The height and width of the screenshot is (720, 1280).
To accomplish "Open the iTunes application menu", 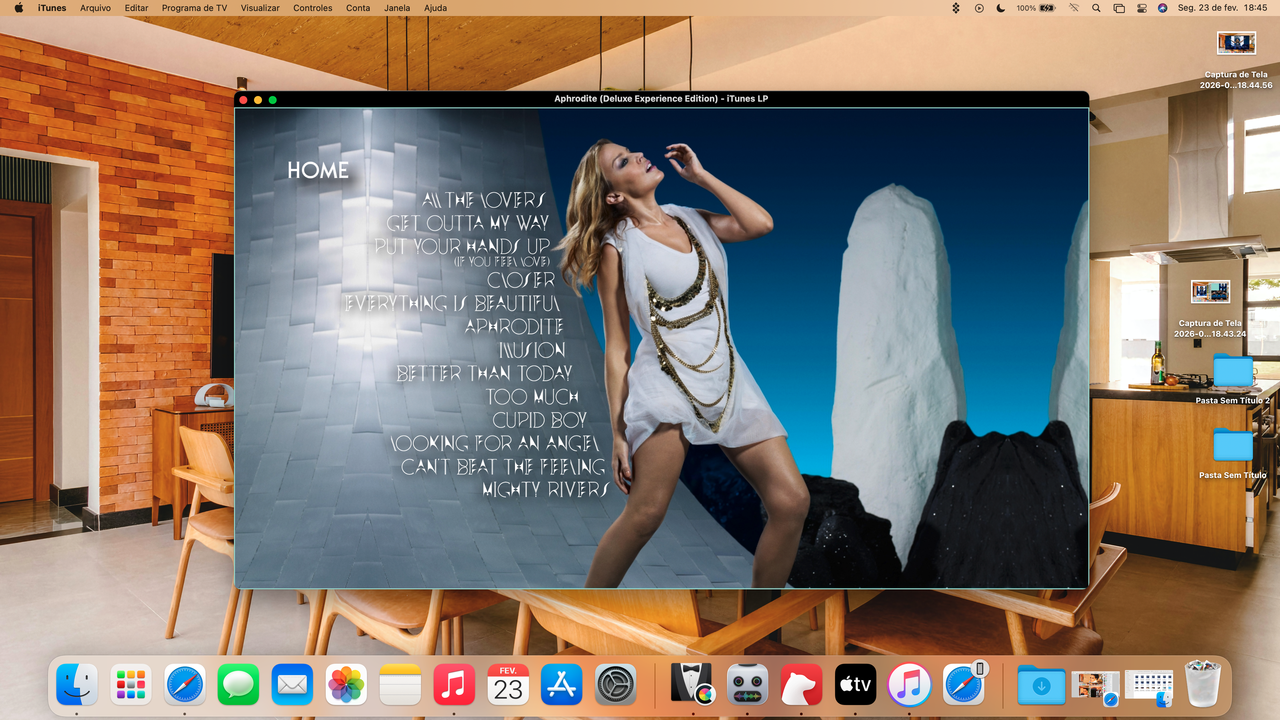I will pos(52,8).
